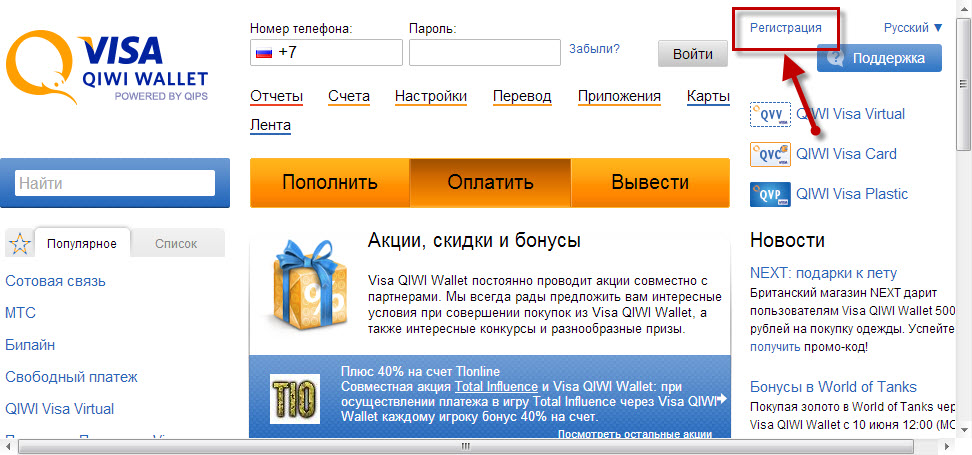Click the white arrow on promo banner
The image size is (972, 455).
point(721,399)
